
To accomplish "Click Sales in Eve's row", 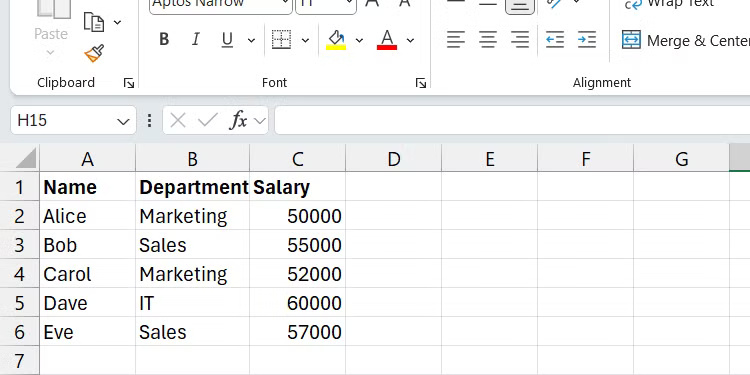I will pyautogui.click(x=192, y=332).
